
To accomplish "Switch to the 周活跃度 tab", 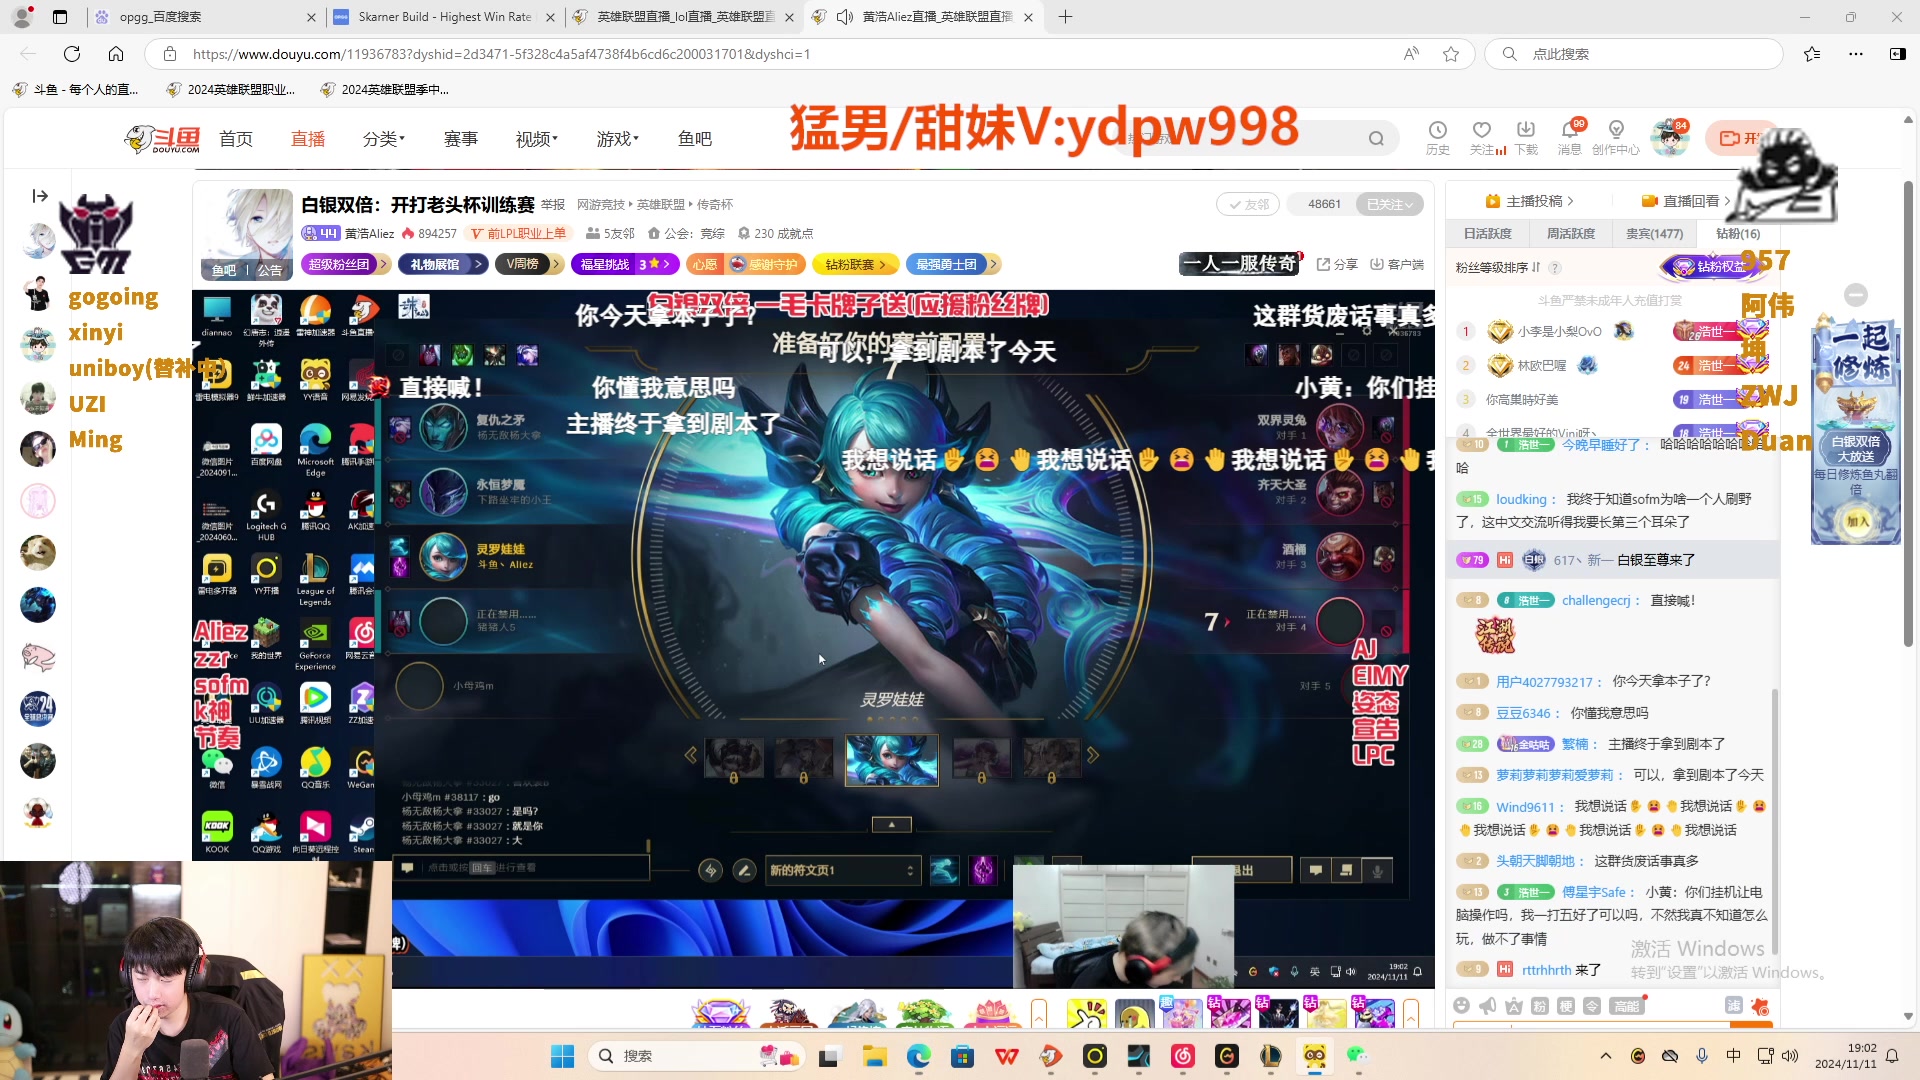I will pos(1571,234).
